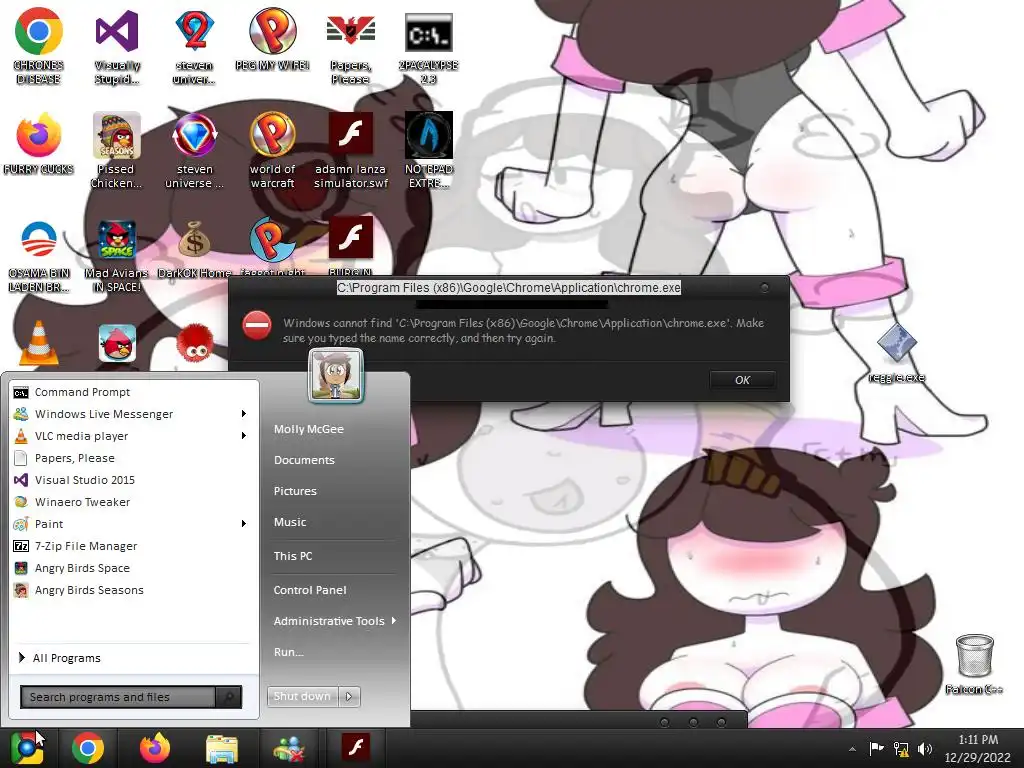Expand the VLC media player jump list arrow
Viewport: 1024px width, 768px height.
(x=244, y=436)
